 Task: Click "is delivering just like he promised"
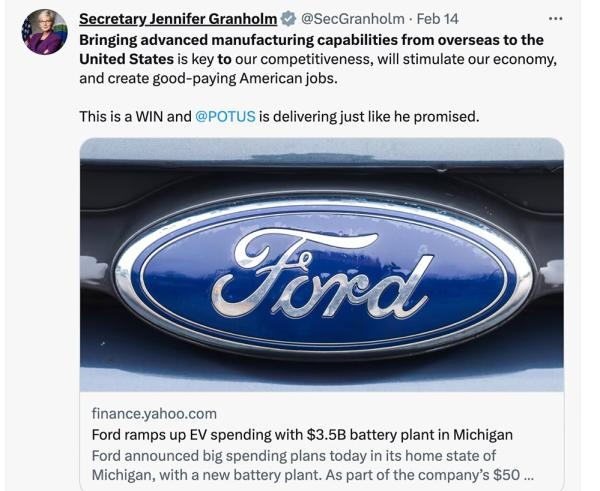(369, 116)
